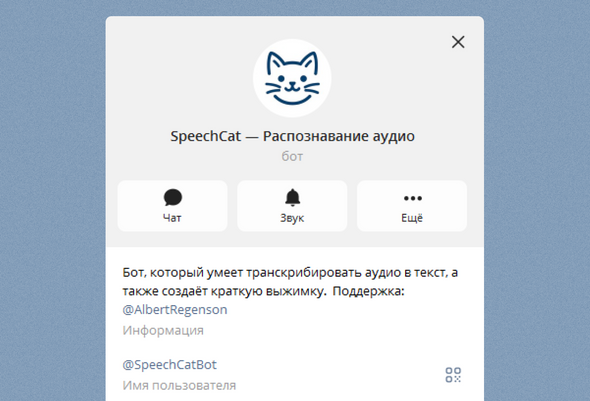Click the word Поддержка: in the description

point(368,291)
